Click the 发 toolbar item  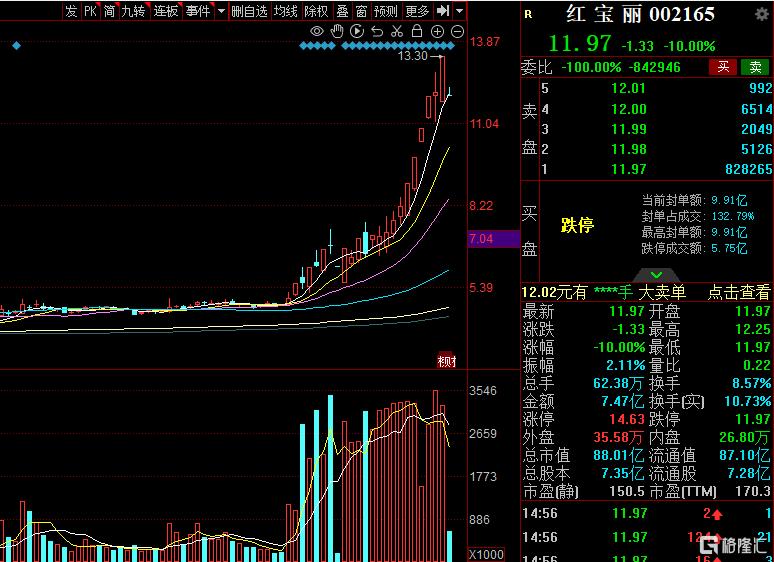point(72,11)
